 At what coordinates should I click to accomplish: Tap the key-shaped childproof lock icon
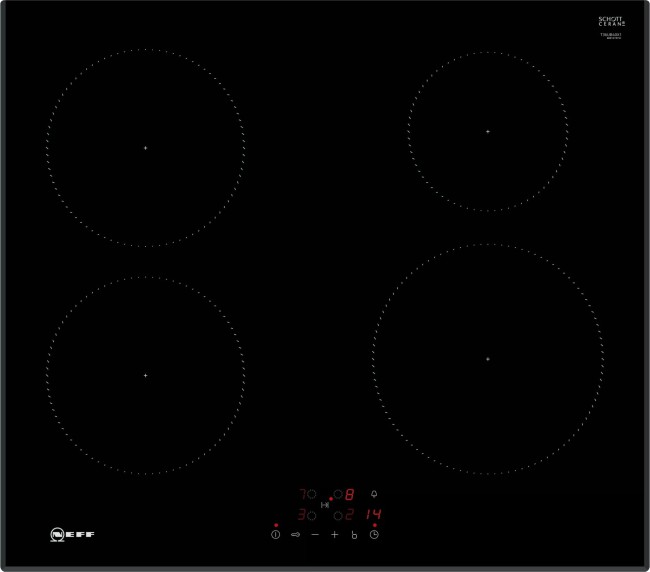[x=296, y=535]
